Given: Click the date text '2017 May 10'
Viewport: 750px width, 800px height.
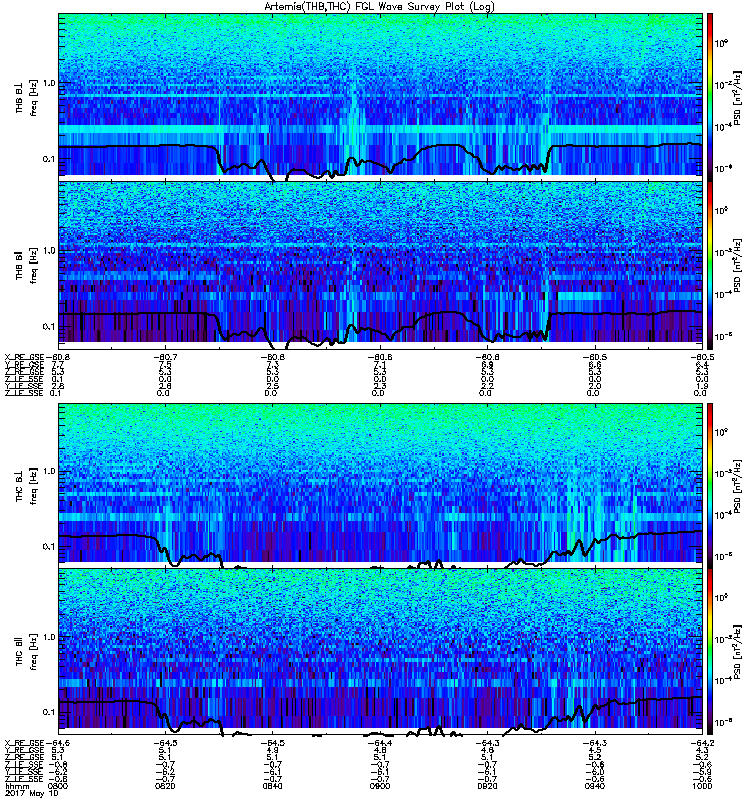Looking at the screenshot, I should 32,794.
